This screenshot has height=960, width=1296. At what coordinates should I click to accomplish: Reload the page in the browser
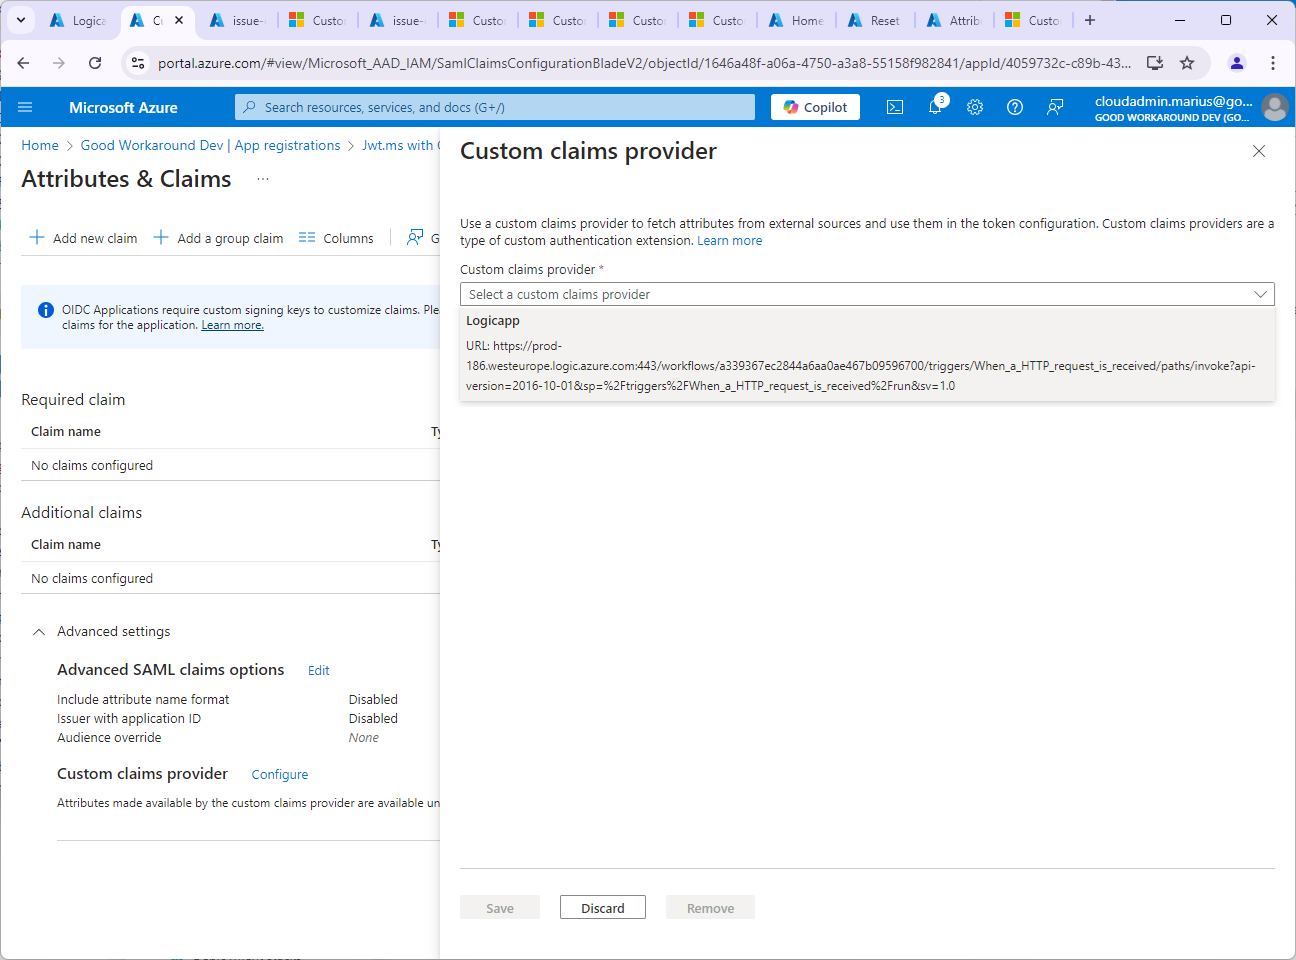[x=95, y=63]
